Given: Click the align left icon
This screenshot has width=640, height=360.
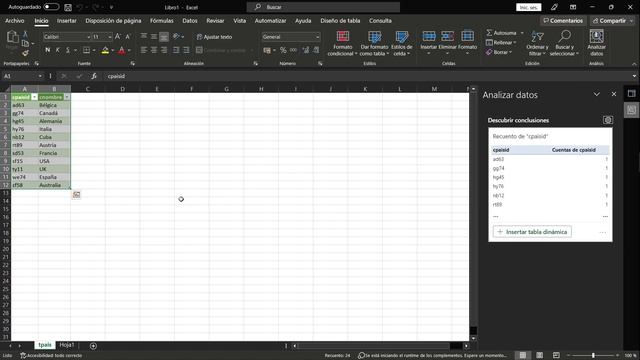Looking at the screenshot, I should coord(144,50).
